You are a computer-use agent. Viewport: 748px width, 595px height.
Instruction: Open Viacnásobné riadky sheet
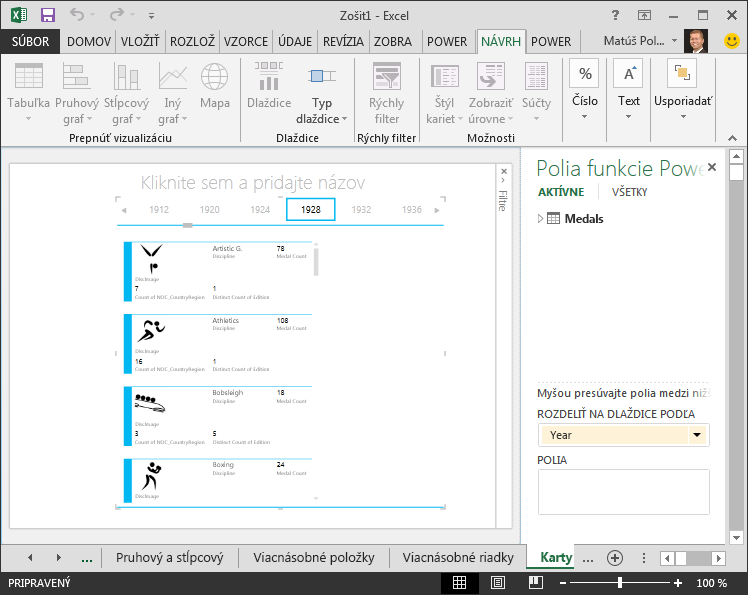[x=458, y=557]
